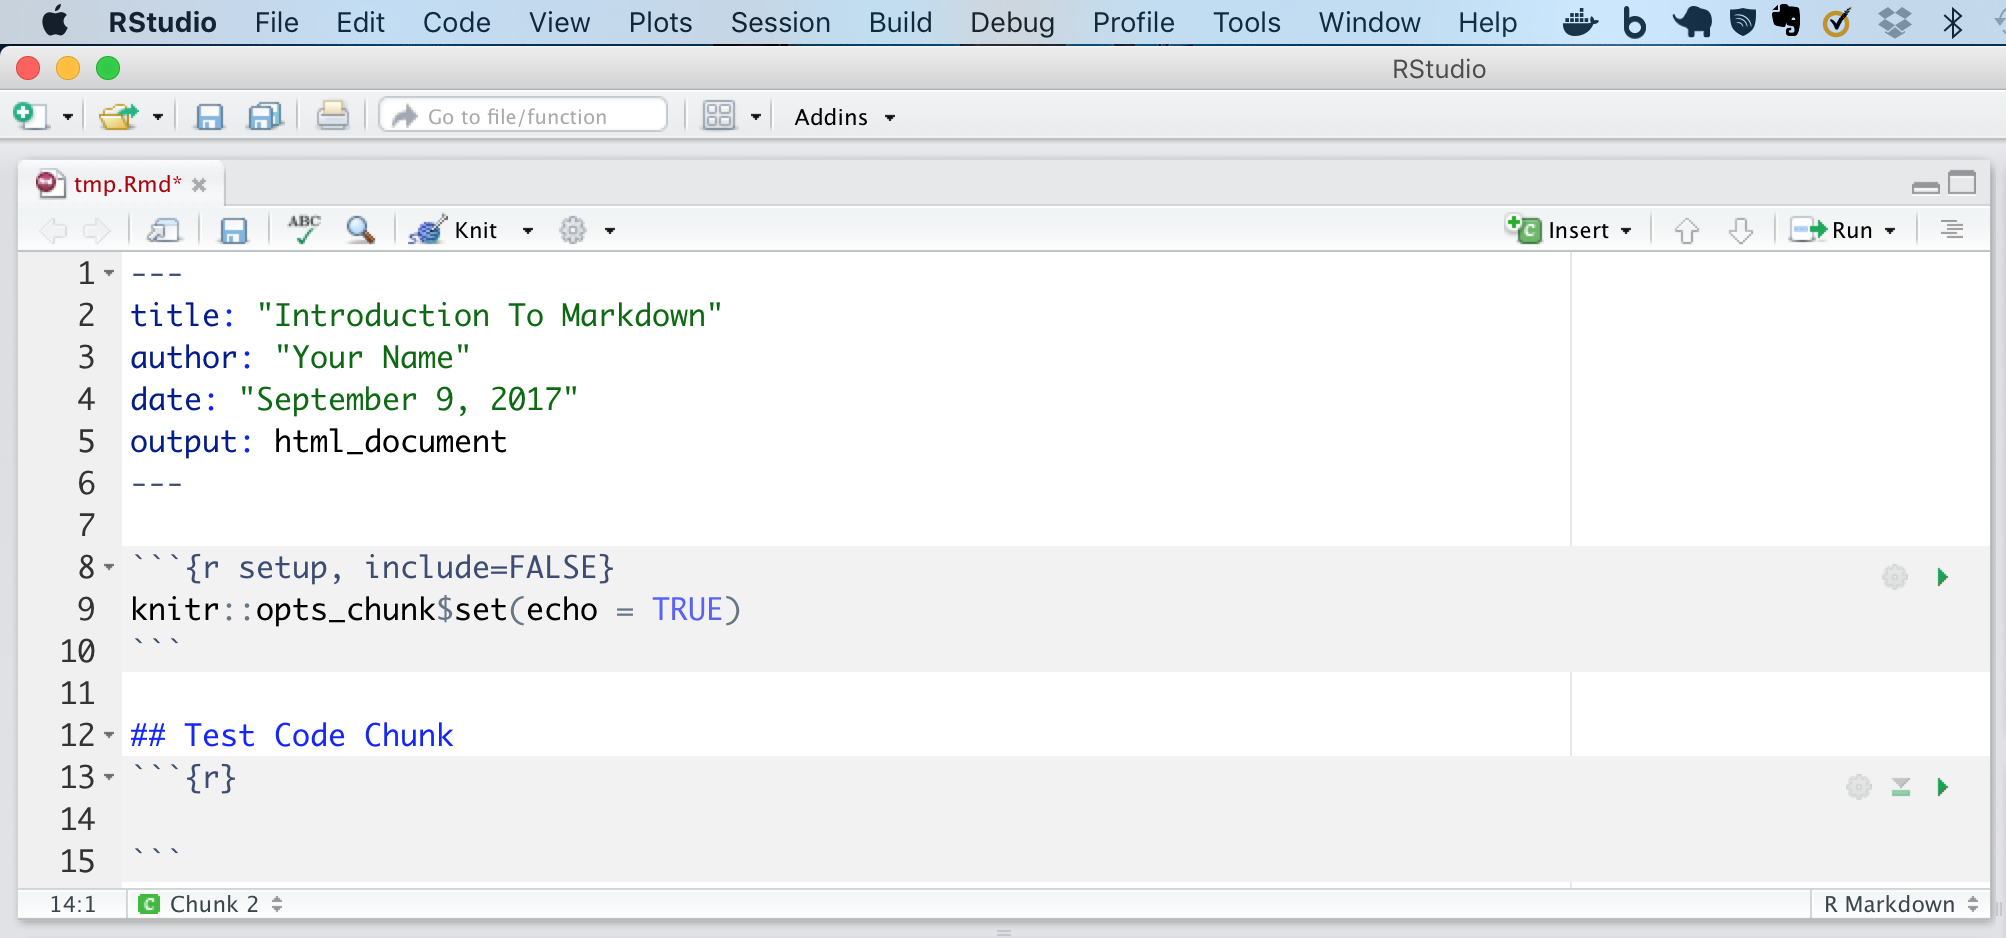
Task: Go to previous chunk arrow
Action: tap(1687, 231)
